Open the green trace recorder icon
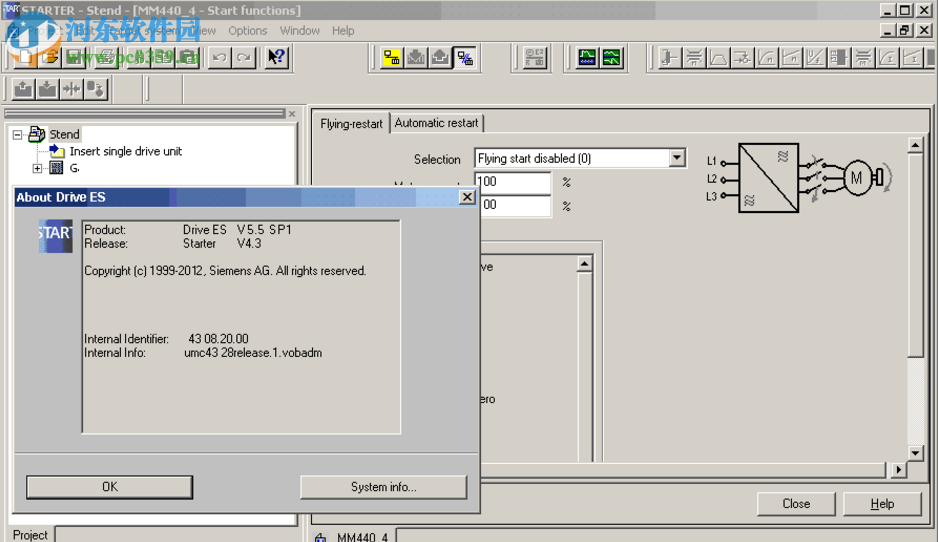 coord(587,57)
